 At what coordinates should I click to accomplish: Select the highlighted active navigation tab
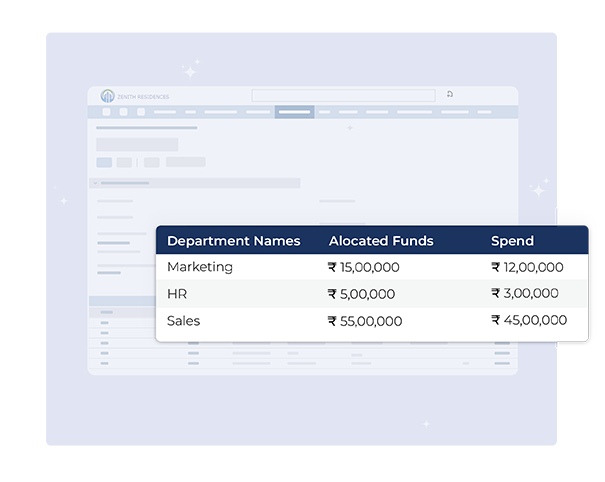click(294, 112)
